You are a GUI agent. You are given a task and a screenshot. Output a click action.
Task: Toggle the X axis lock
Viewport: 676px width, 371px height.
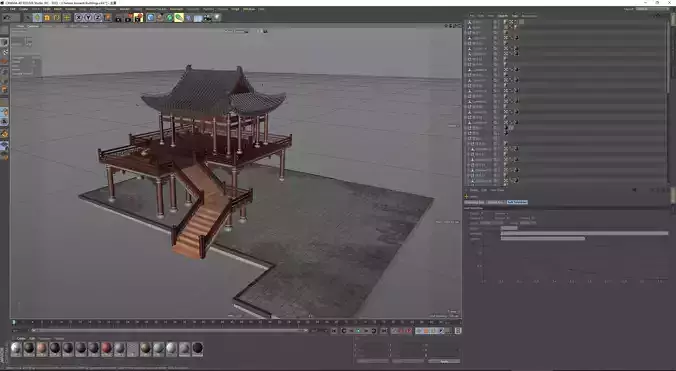[x=78, y=18]
